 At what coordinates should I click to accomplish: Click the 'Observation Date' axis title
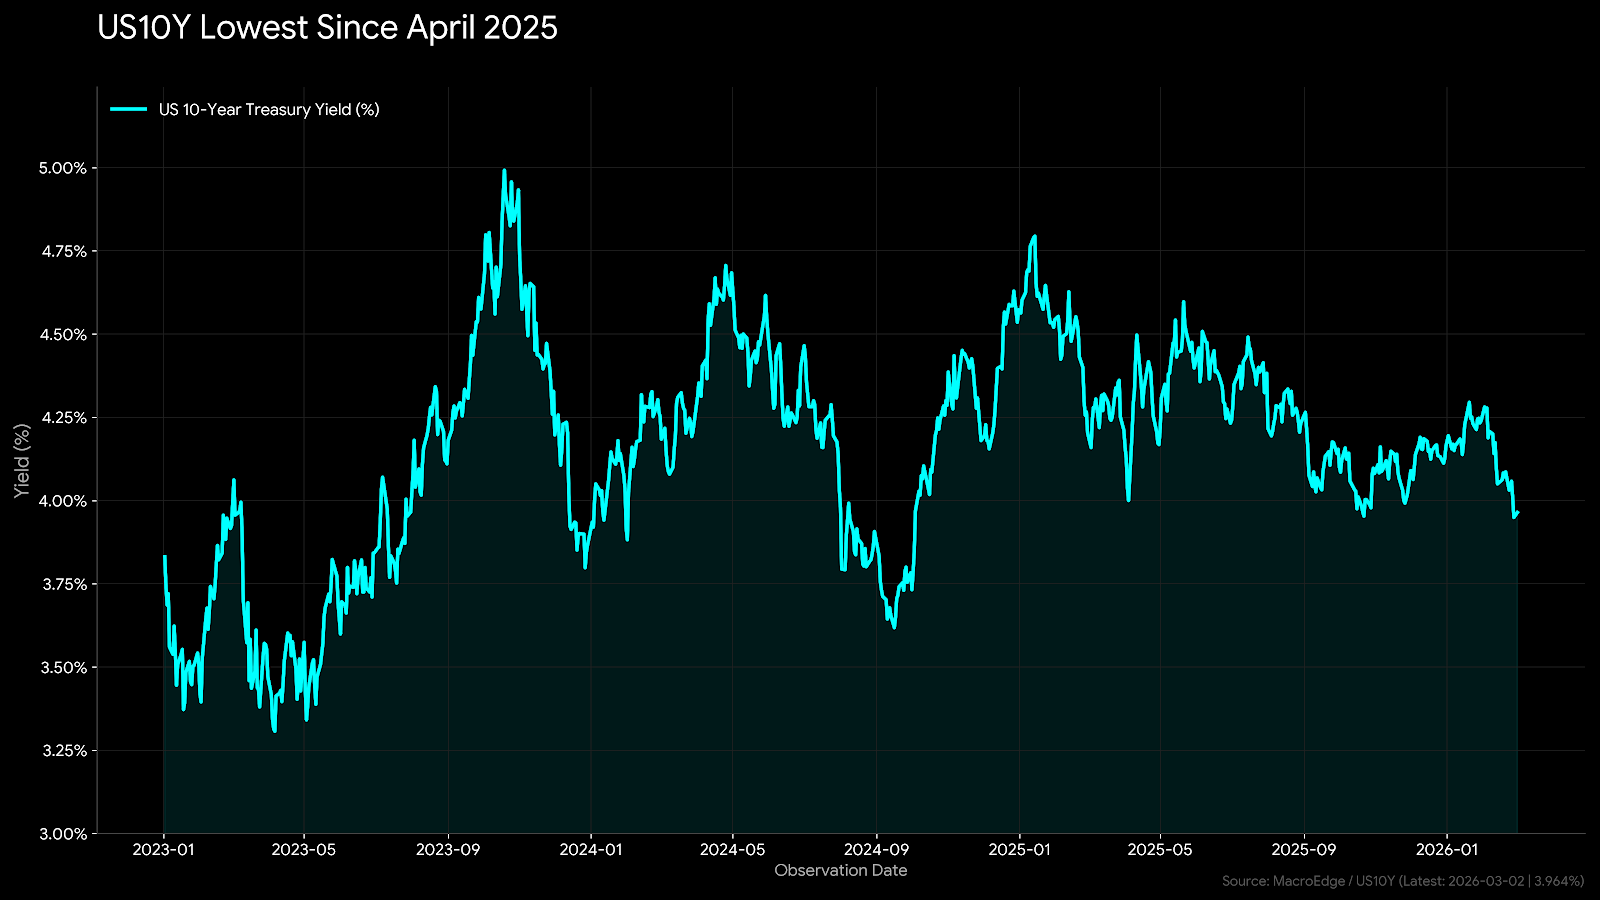(x=841, y=870)
